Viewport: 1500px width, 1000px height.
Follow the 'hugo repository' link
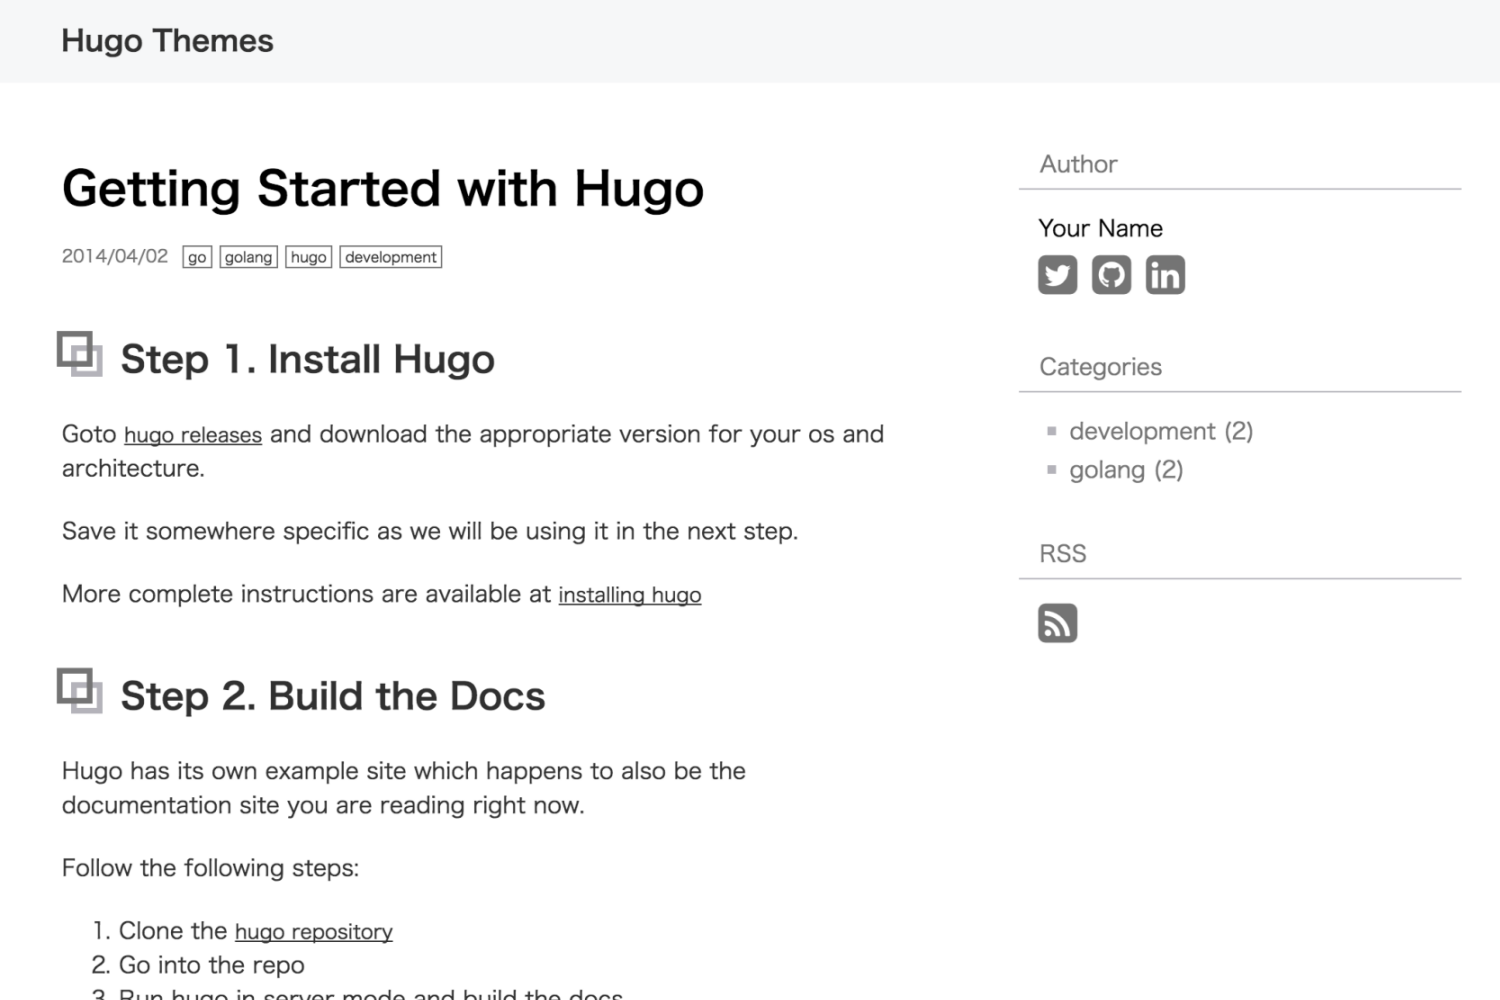tap(314, 932)
